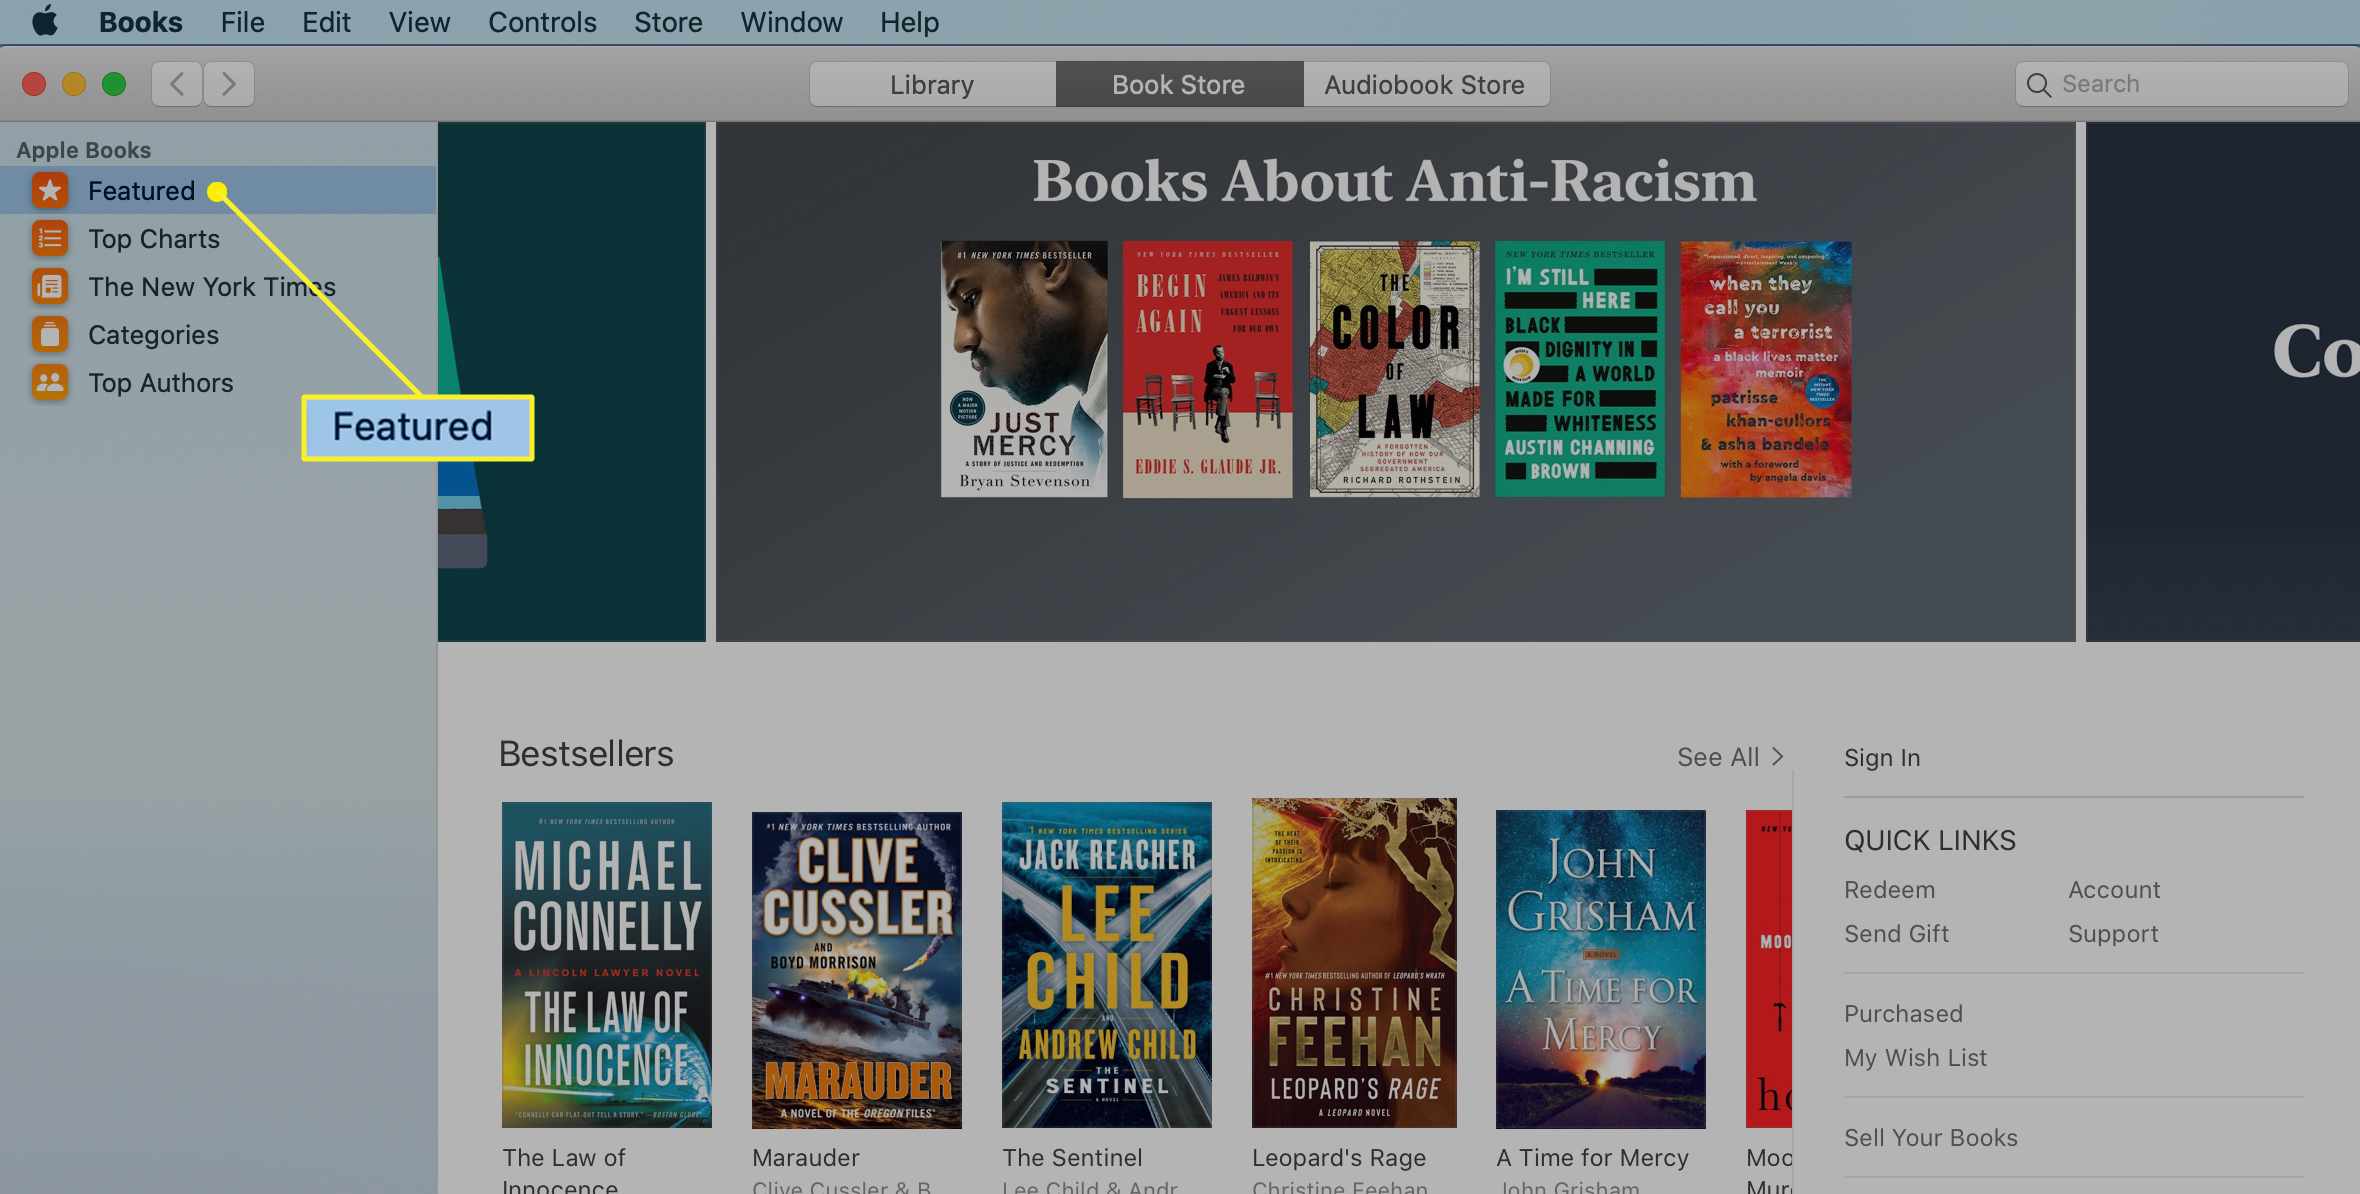Switch to the Audiobook Store tab
The height and width of the screenshot is (1194, 2360).
click(1426, 84)
